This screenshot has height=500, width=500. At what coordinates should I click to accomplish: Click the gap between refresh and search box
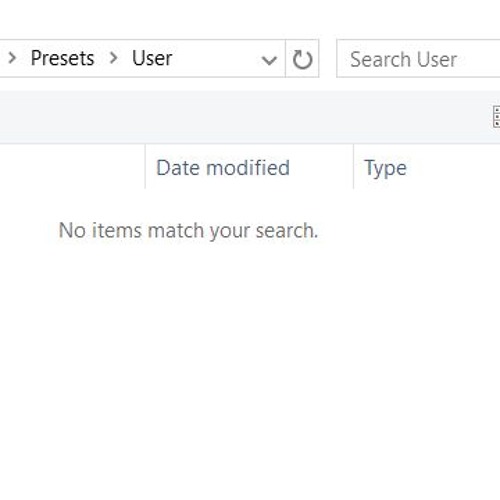[x=328, y=59]
